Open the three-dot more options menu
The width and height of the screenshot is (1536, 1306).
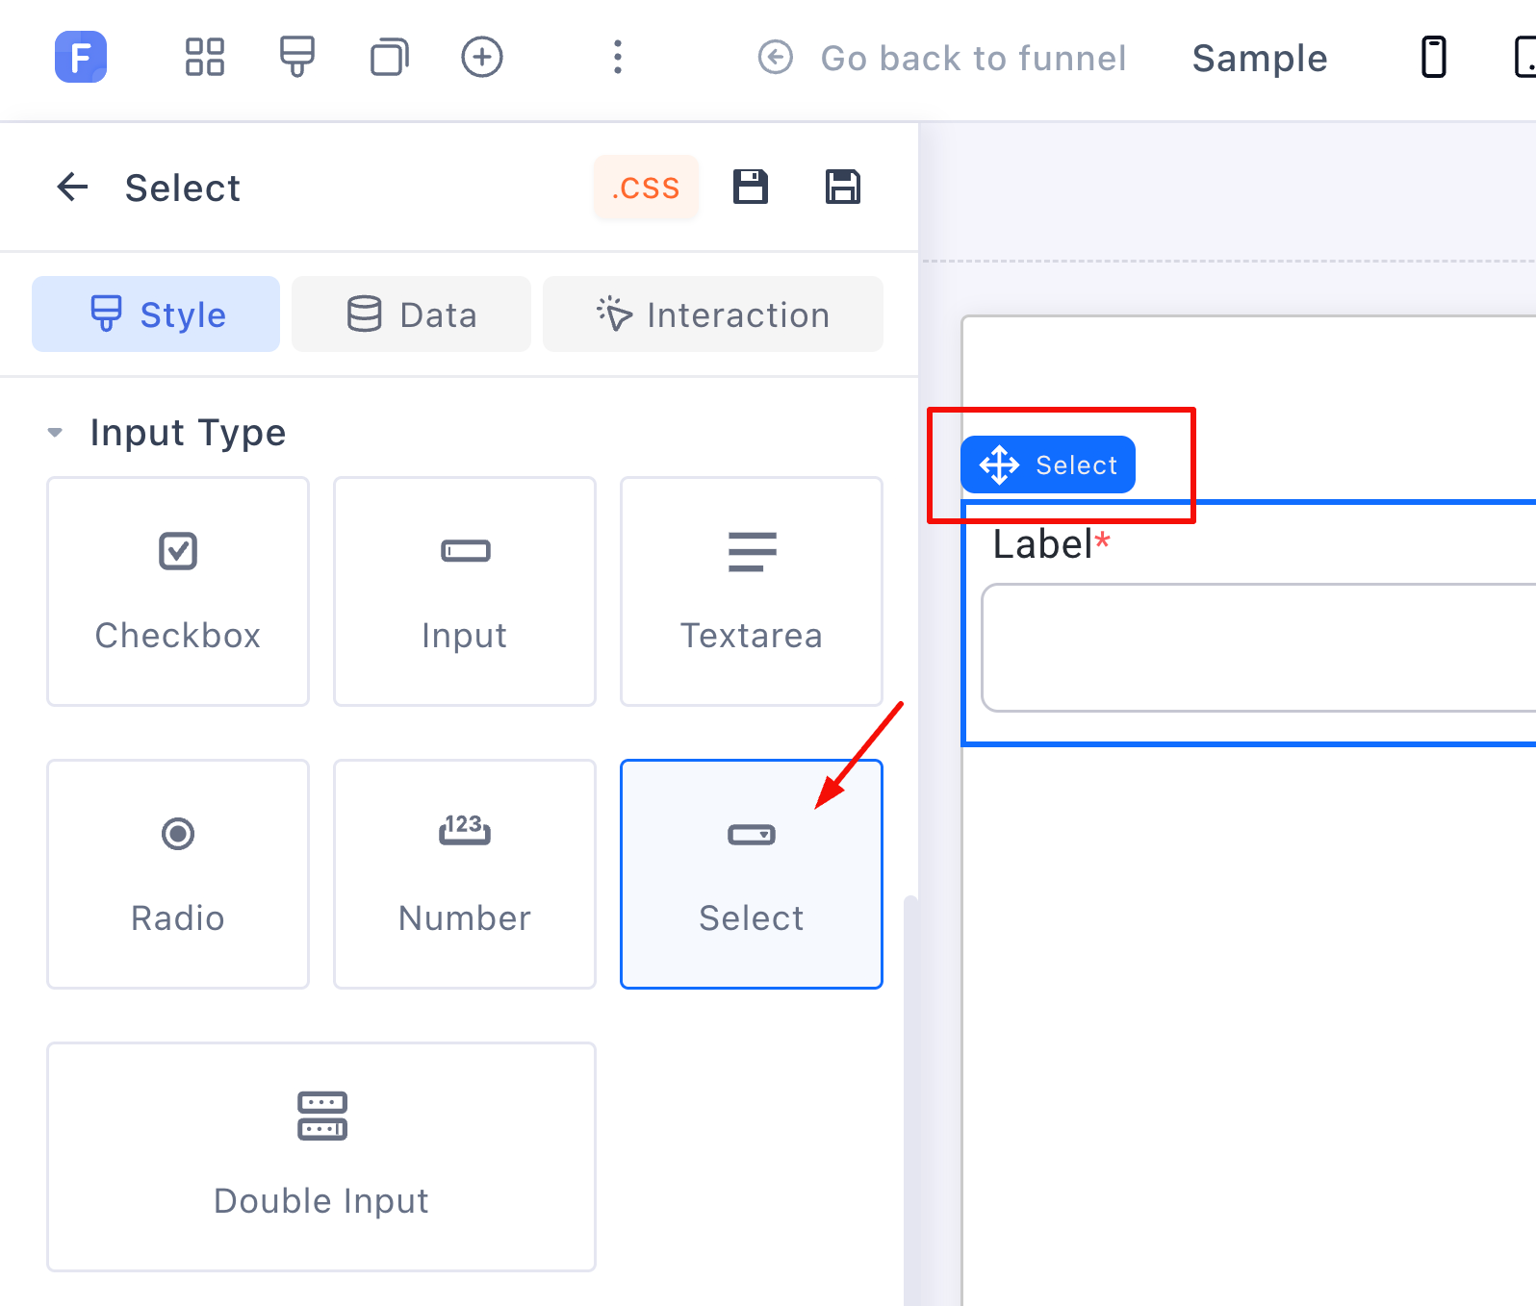pos(617,57)
